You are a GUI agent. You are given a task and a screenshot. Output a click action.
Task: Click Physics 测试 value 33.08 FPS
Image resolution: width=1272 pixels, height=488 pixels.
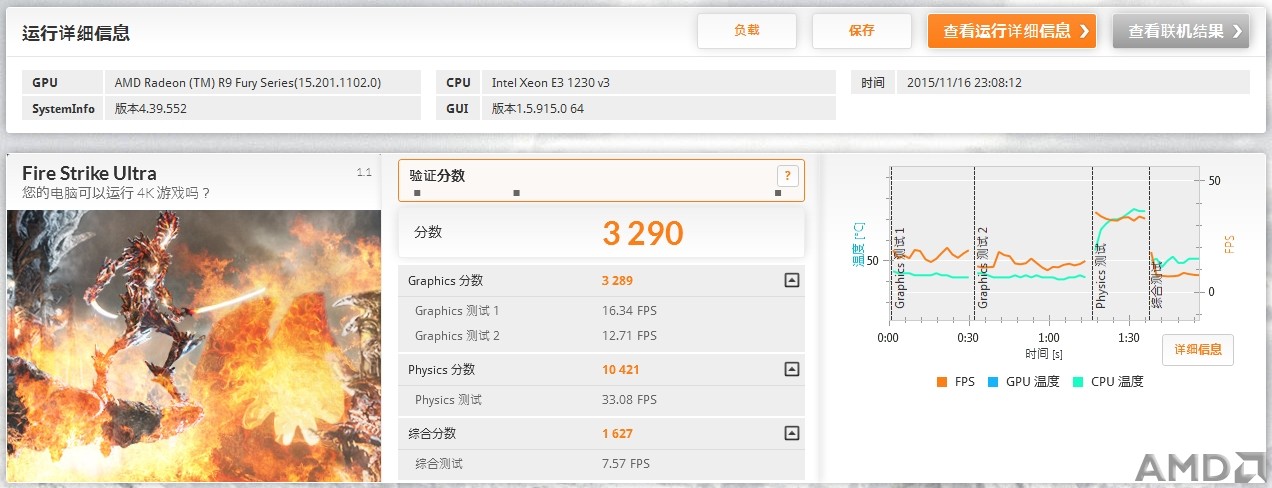629,400
